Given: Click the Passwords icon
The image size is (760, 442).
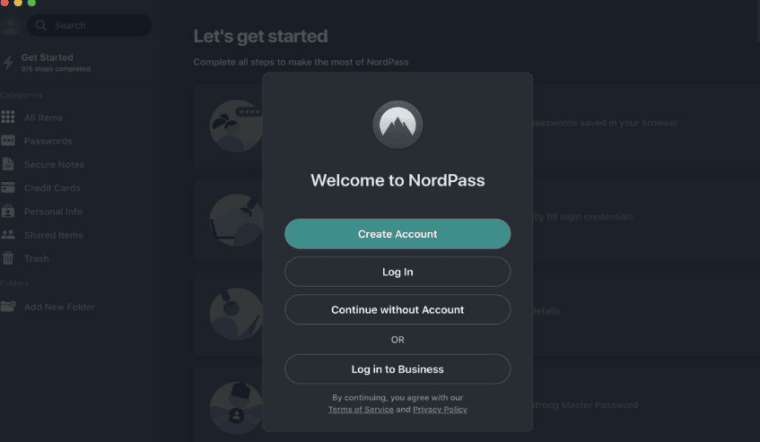Looking at the screenshot, I should [8, 141].
